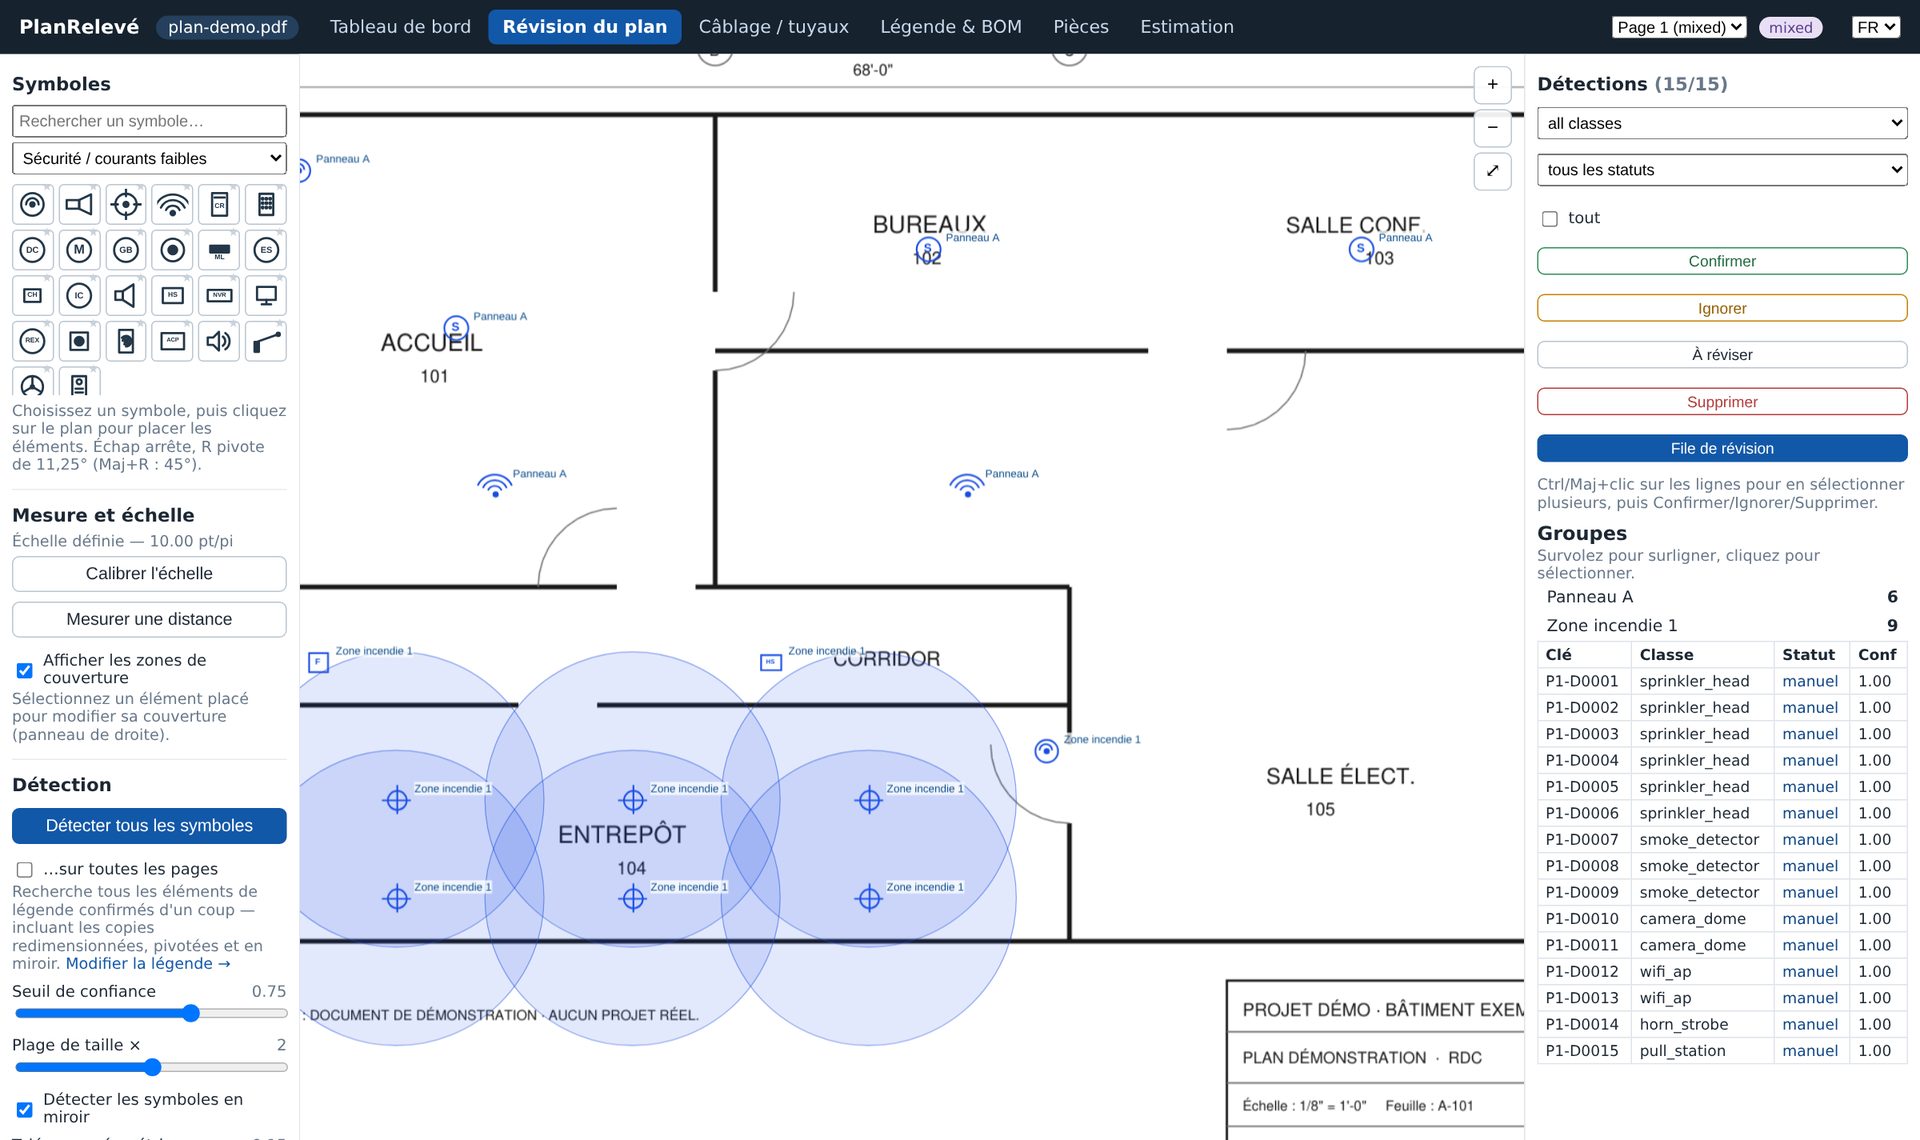This screenshot has height=1140, width=1920.
Task: Click the red Supprimer button
Action: tap(1722, 402)
